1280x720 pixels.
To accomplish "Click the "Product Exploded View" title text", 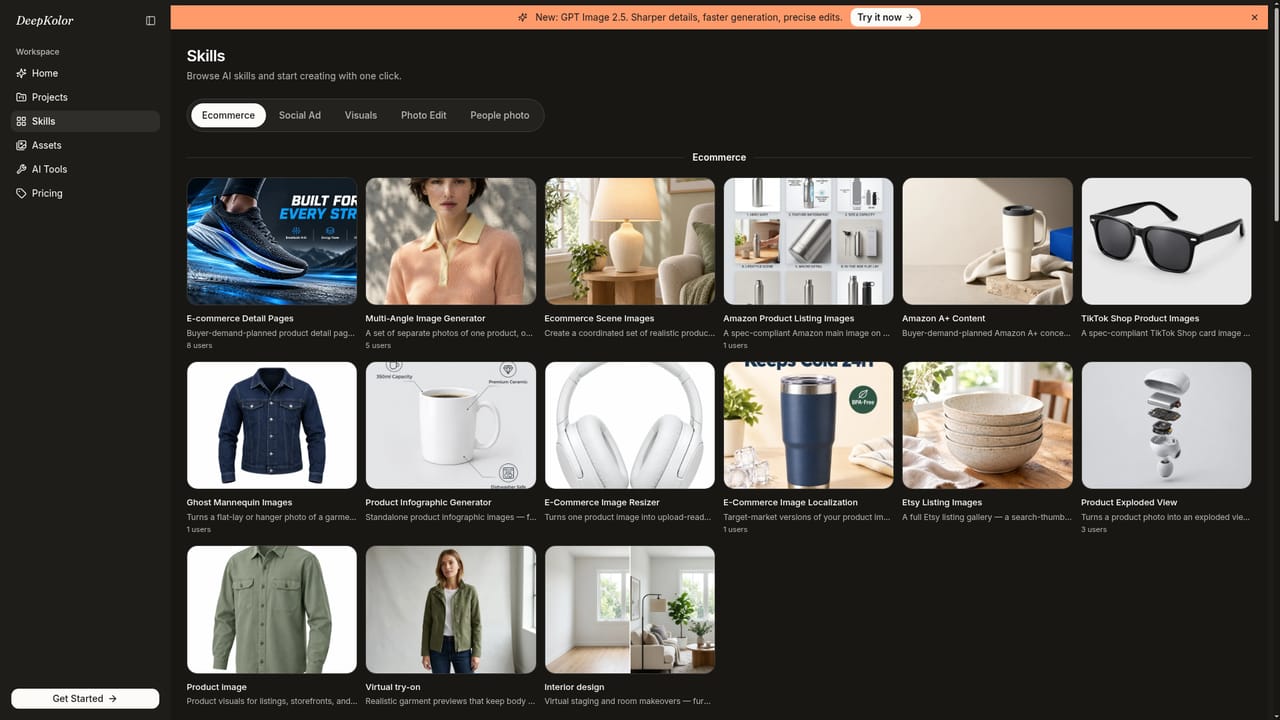I will click(1129, 503).
